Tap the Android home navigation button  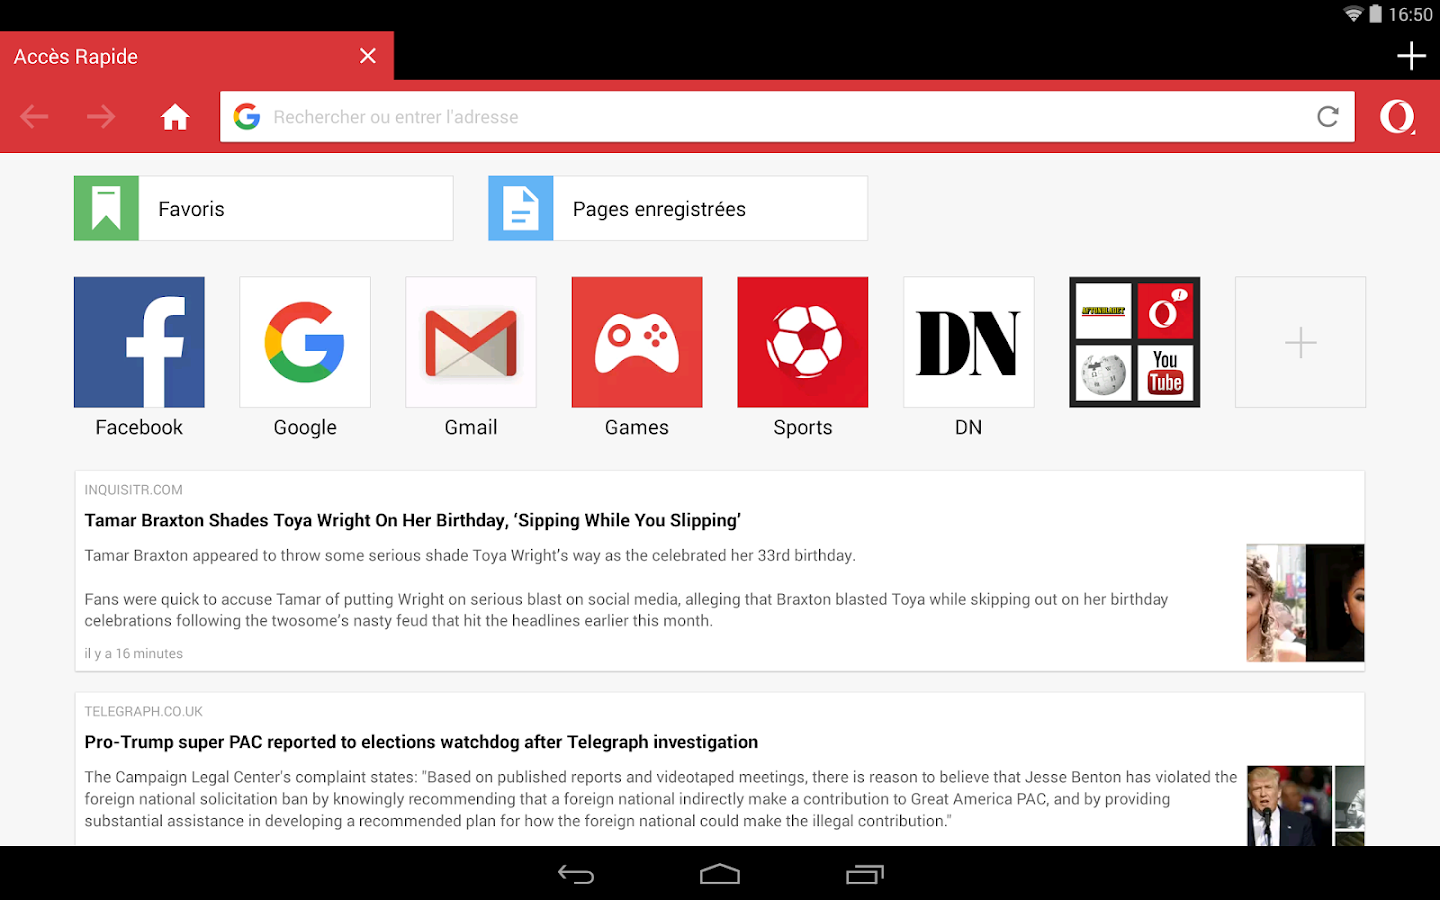coord(720,874)
